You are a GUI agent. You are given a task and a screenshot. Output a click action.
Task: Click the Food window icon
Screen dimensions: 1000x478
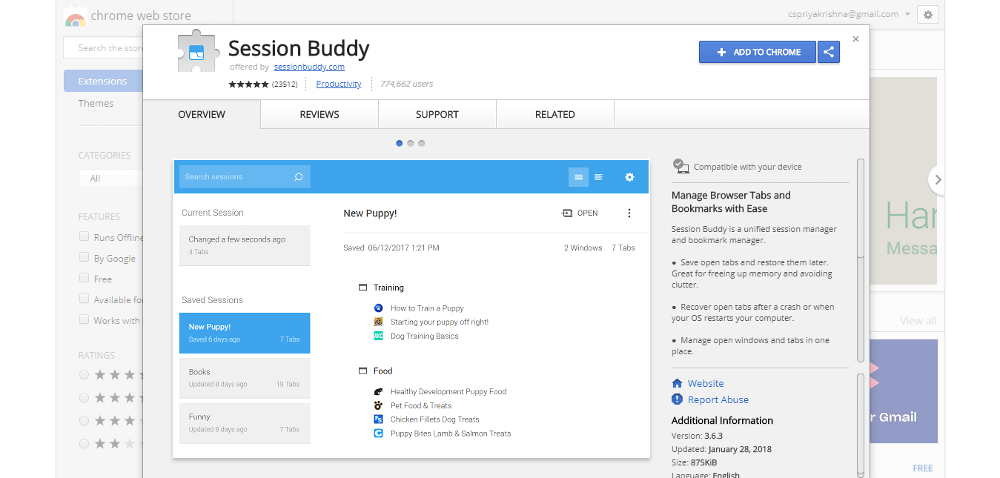[363, 371]
